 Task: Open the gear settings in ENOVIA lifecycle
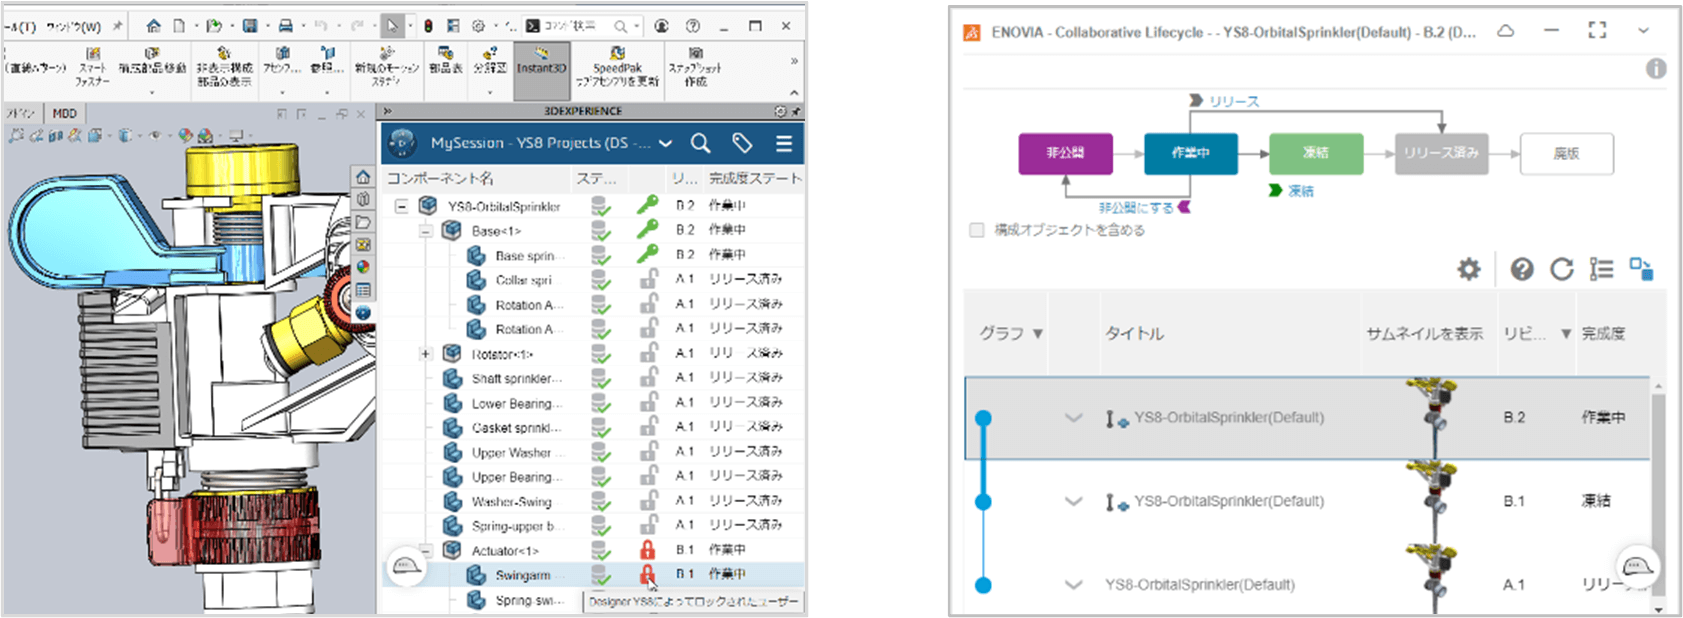coord(1468,269)
